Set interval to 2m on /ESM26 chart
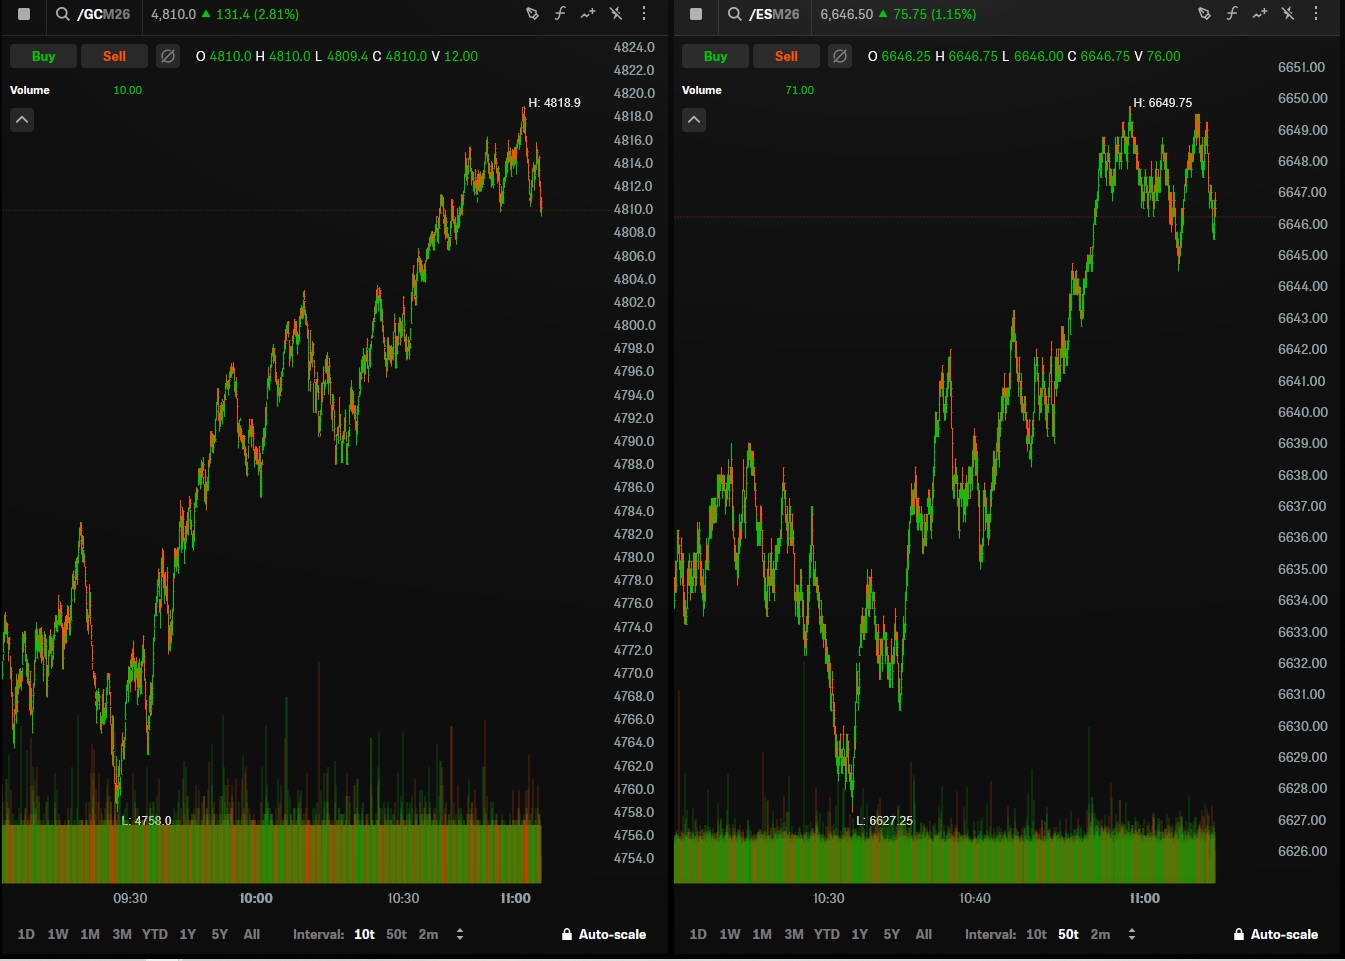Screen dimensions: 1345x961 coord(1100,934)
